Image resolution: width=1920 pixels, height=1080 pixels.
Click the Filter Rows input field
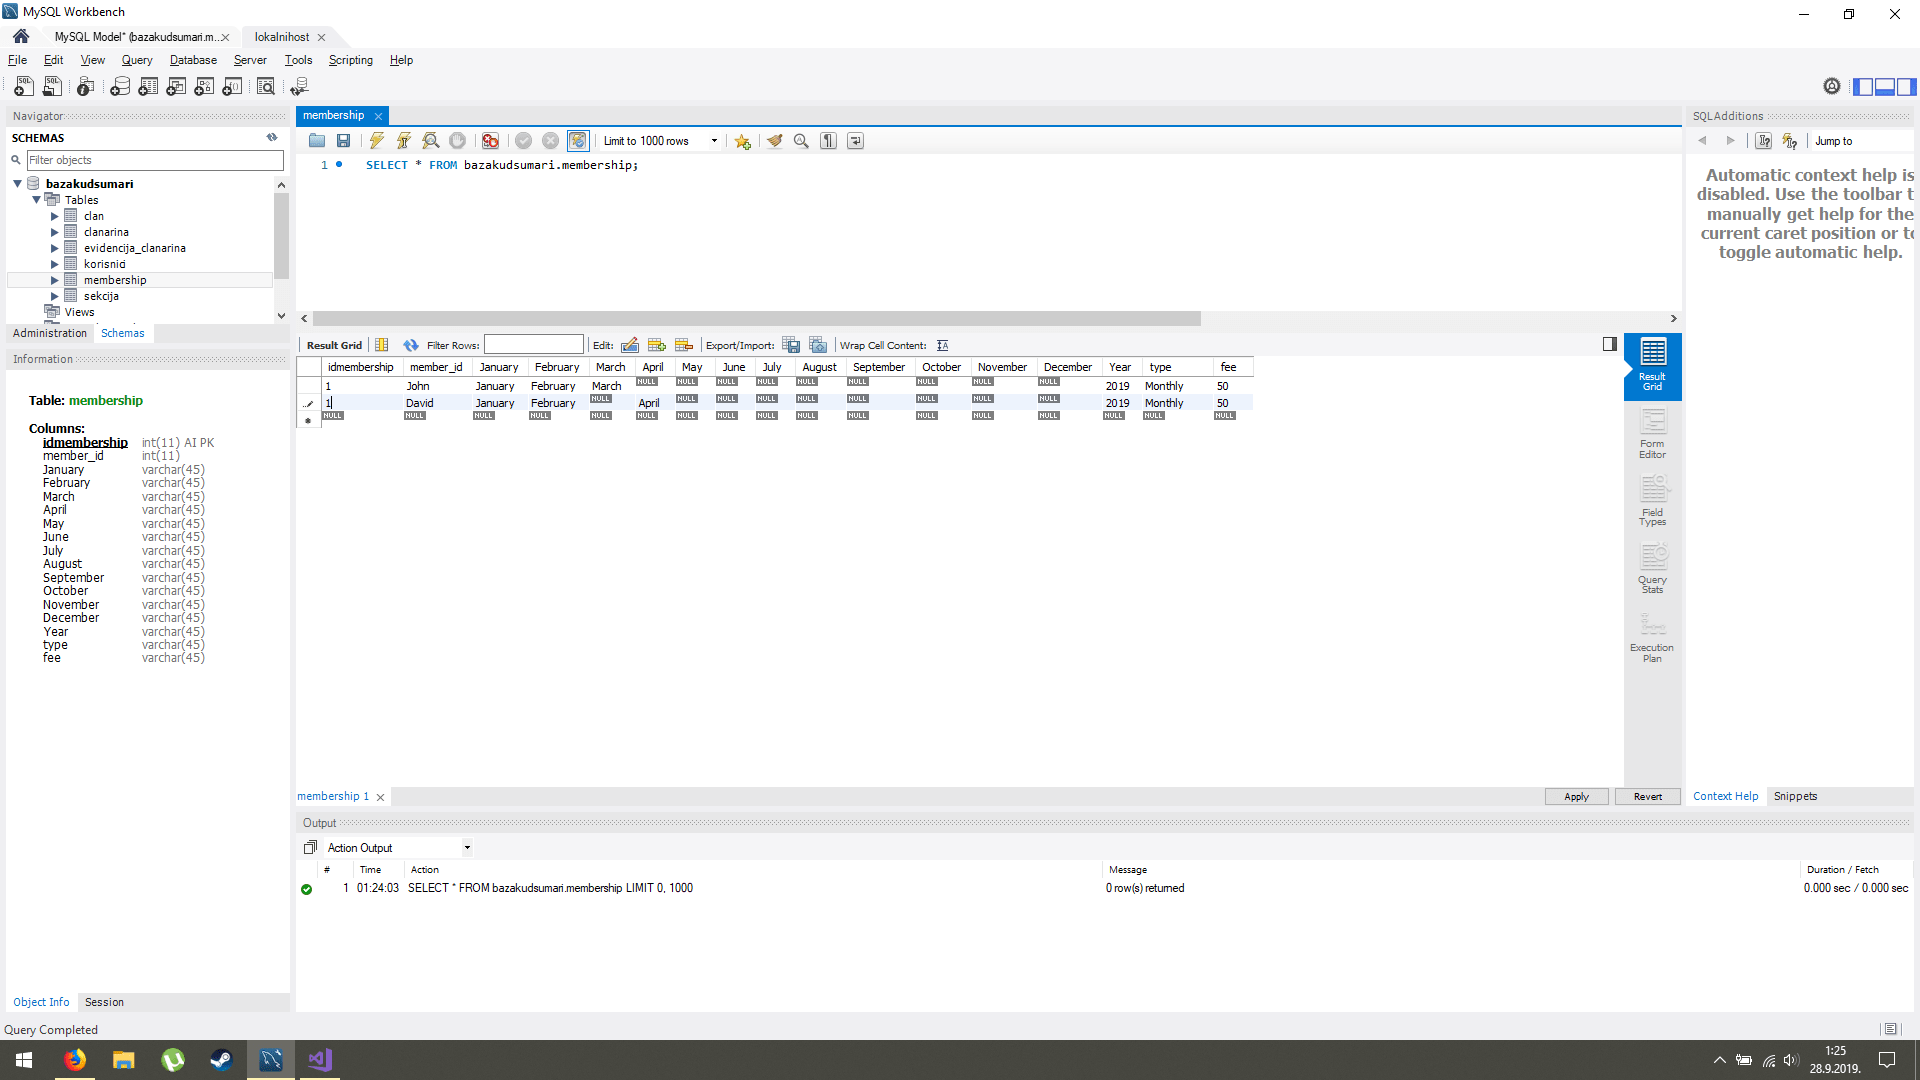(x=533, y=345)
